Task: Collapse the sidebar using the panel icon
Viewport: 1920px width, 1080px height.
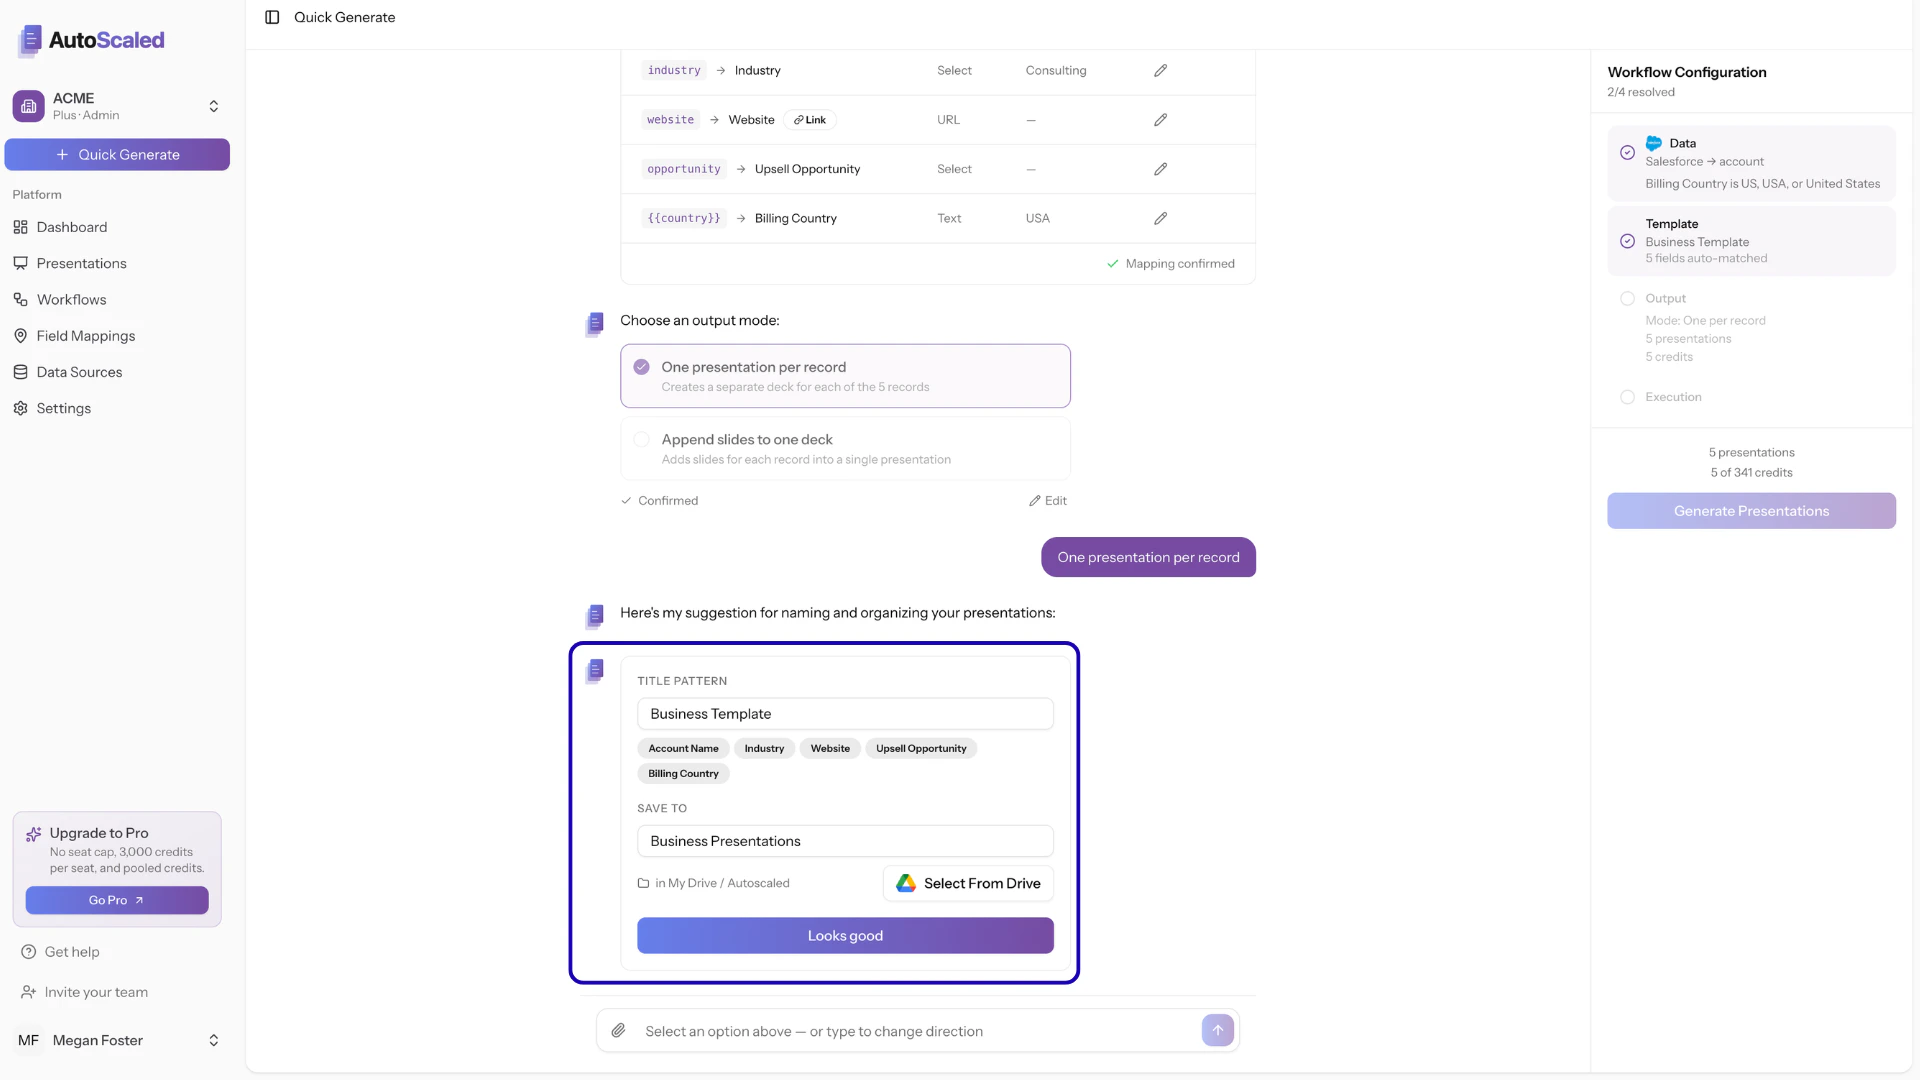Action: (272, 17)
